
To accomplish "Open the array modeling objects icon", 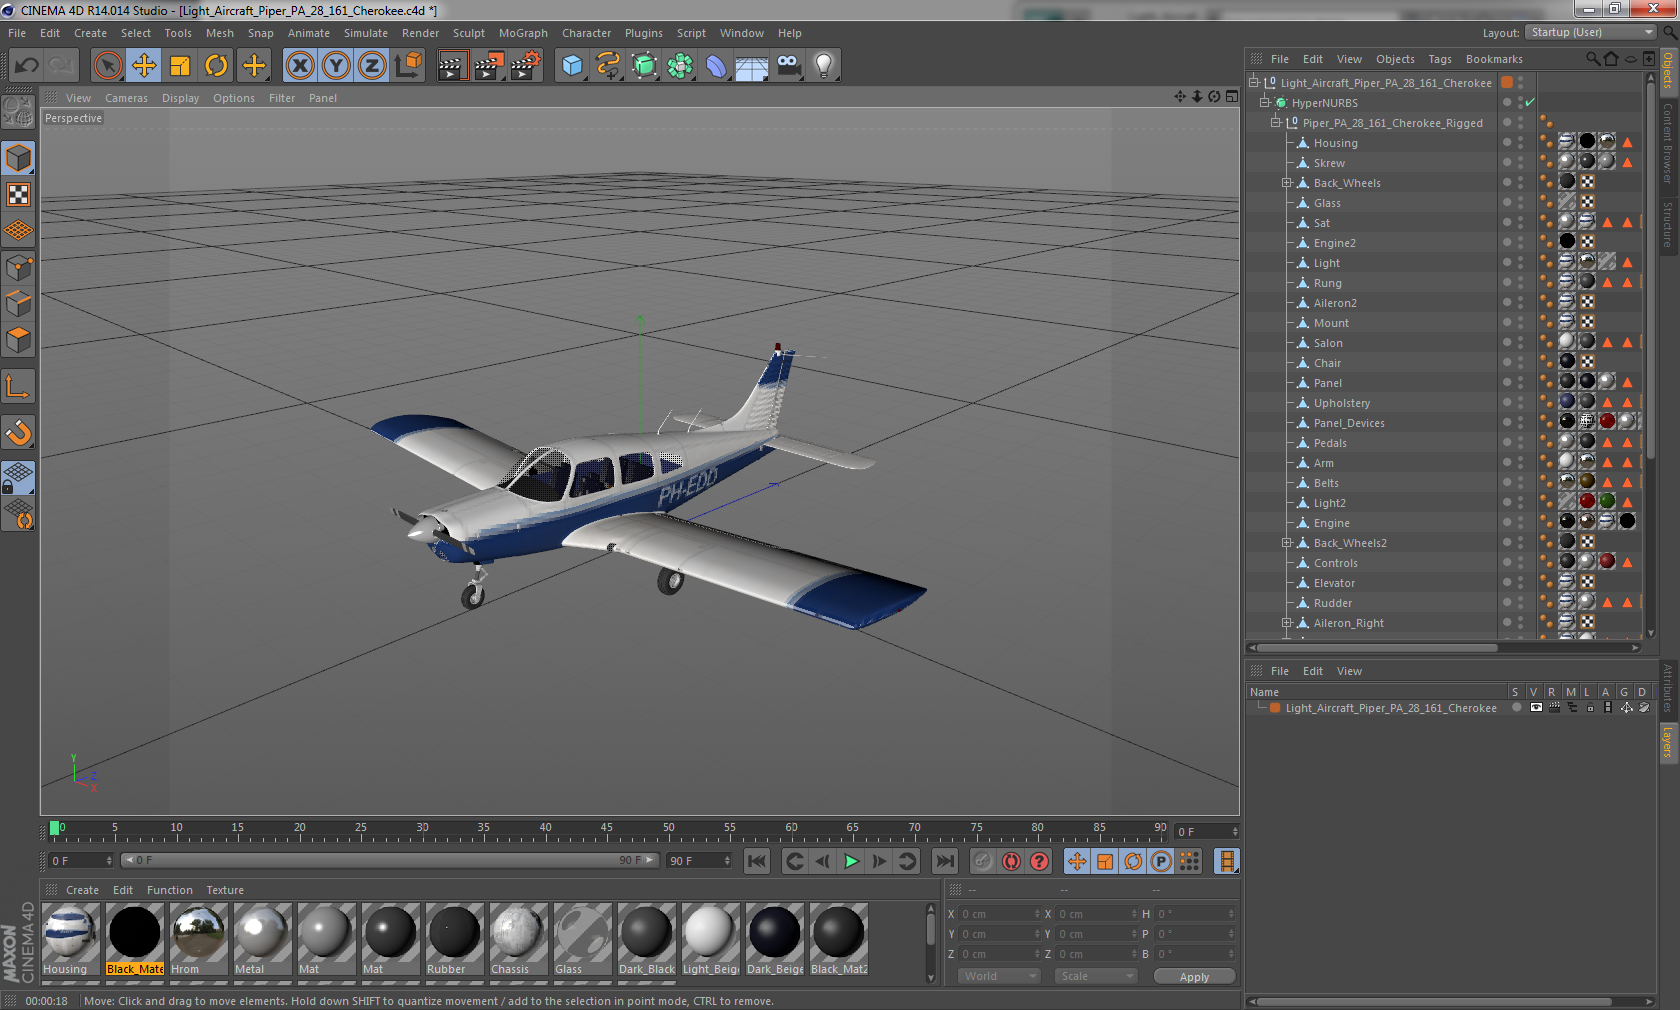I will coord(680,66).
